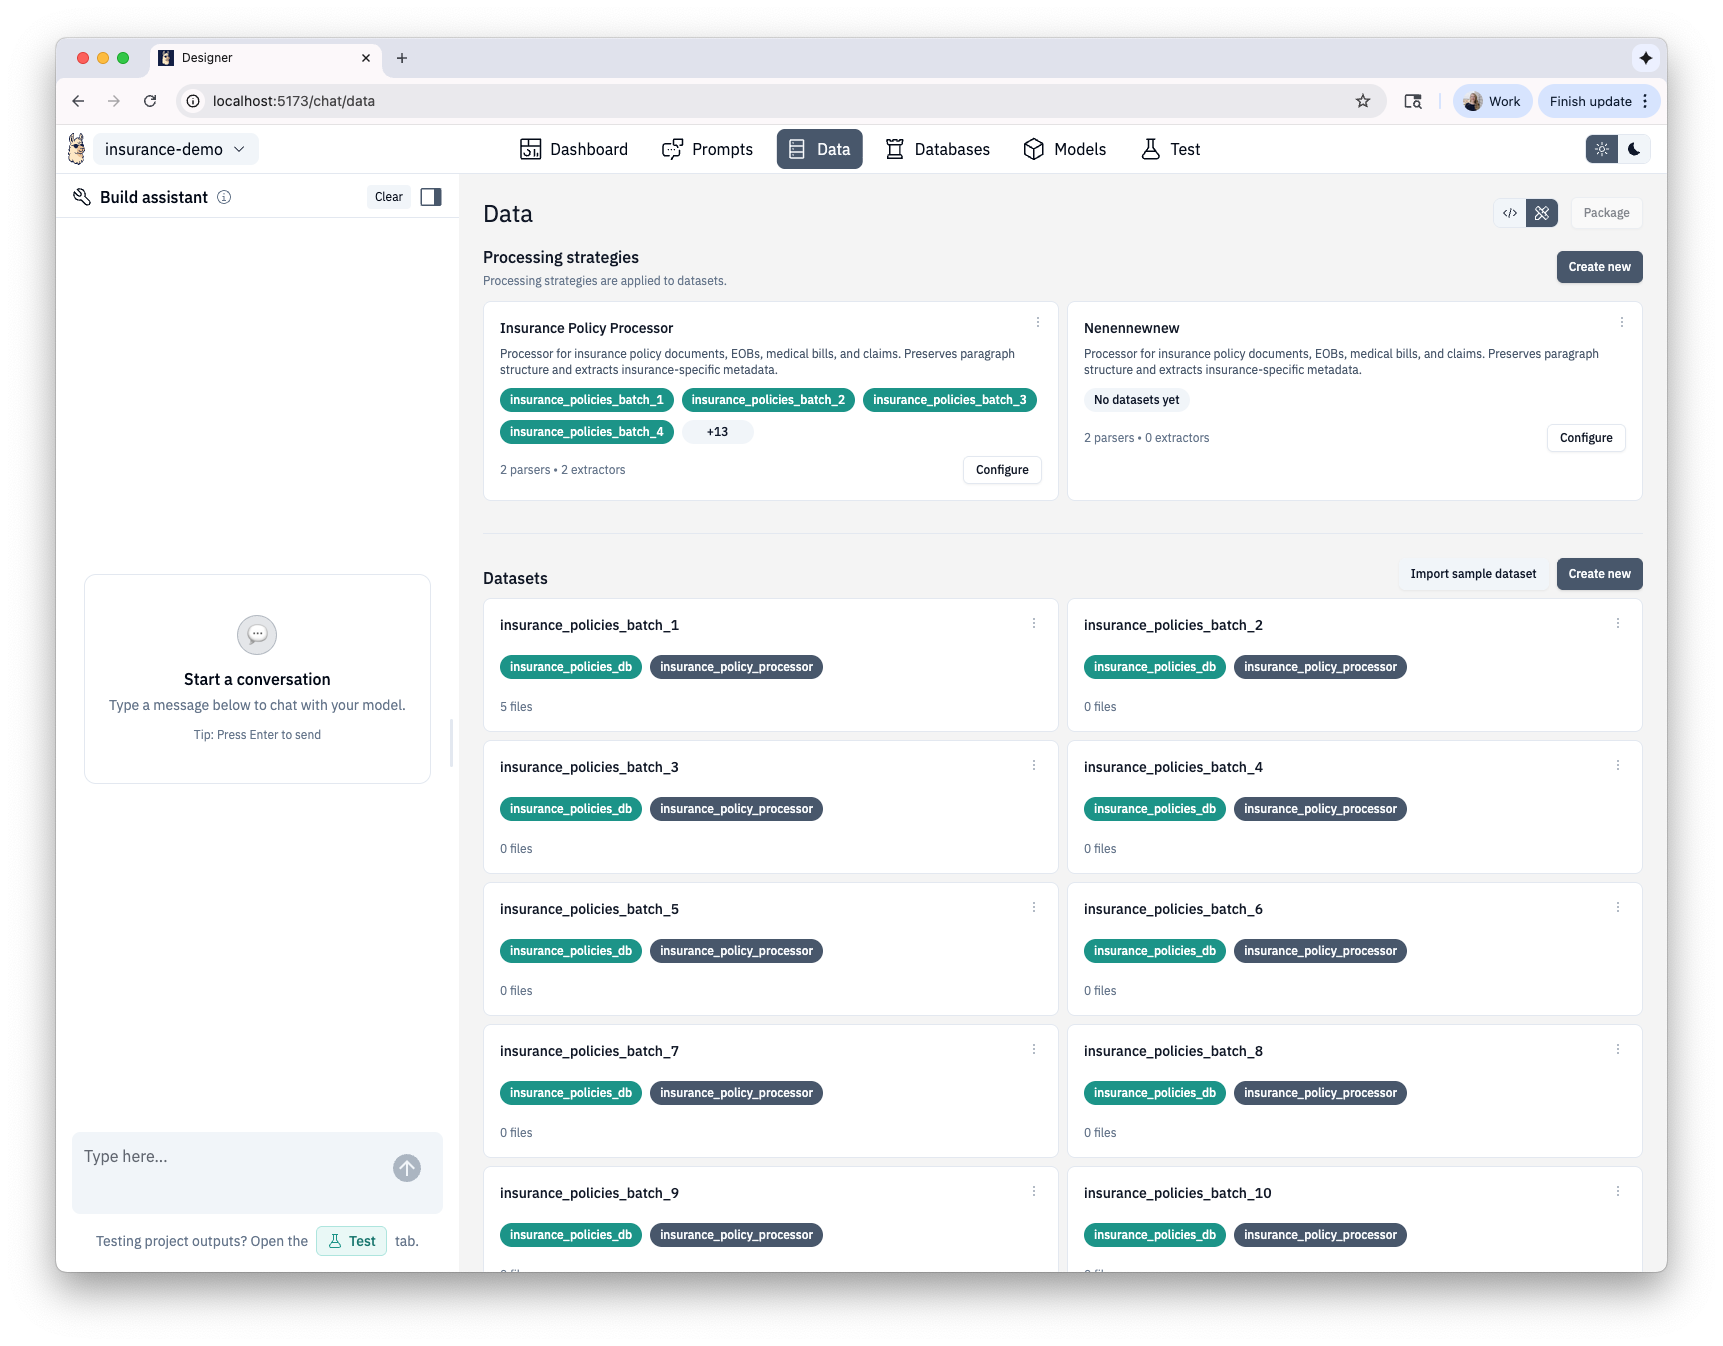This screenshot has width=1723, height=1346.
Task: Collapse the Build assistant side panel
Action: (x=431, y=197)
